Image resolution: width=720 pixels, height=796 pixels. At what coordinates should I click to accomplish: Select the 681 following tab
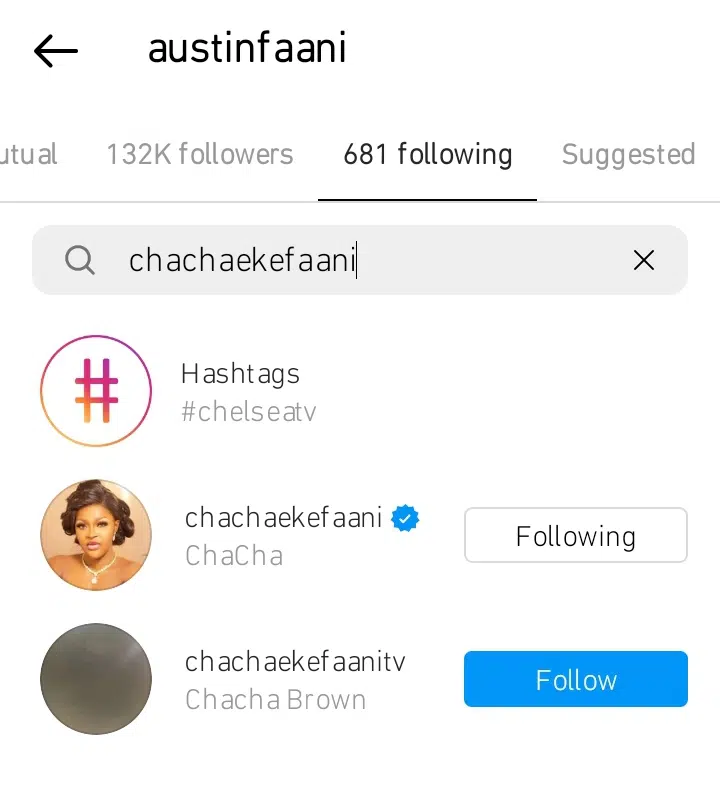point(428,154)
